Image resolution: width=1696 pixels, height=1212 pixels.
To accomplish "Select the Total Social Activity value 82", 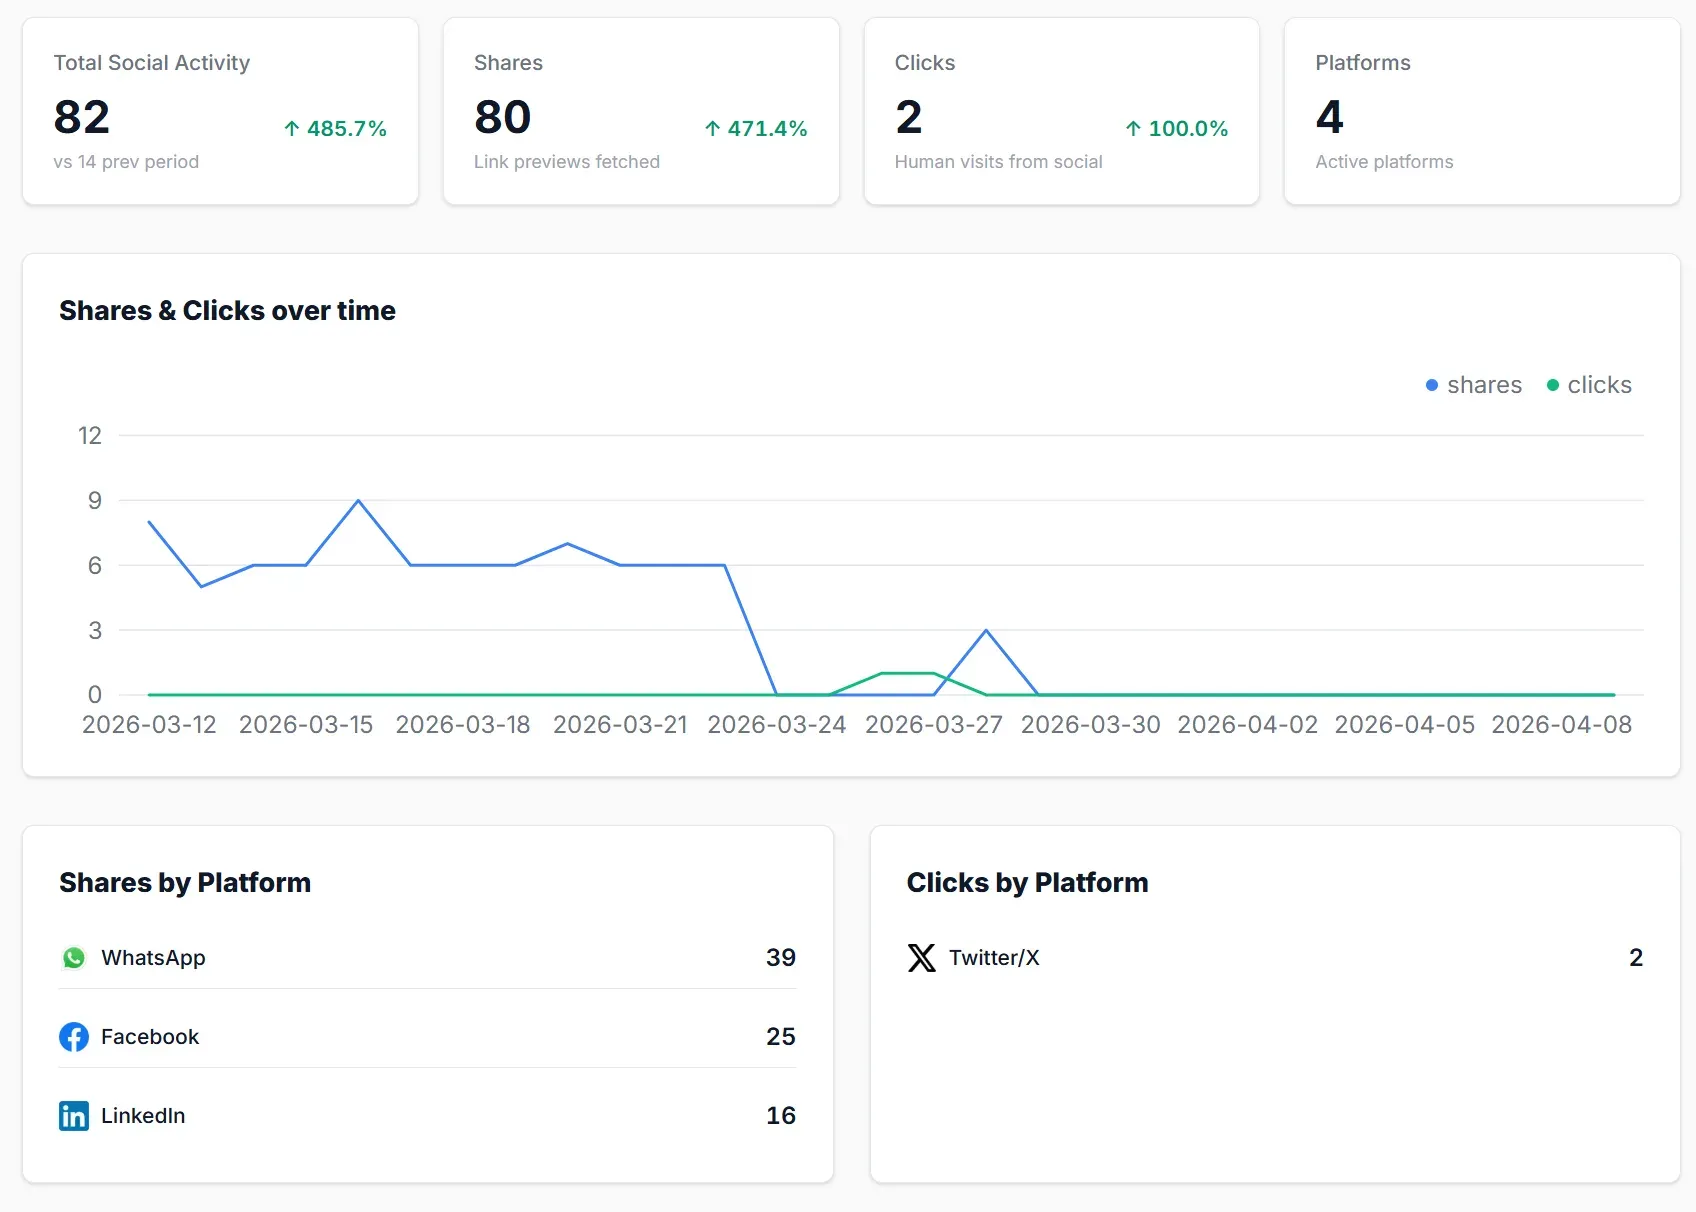I will [82, 117].
